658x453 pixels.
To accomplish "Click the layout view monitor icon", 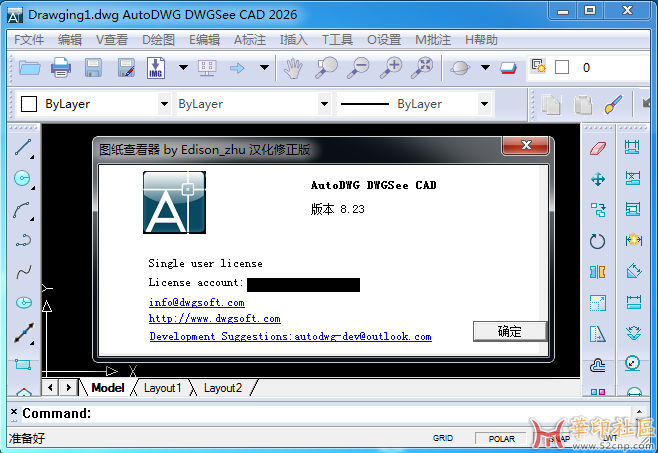I will coord(207,68).
